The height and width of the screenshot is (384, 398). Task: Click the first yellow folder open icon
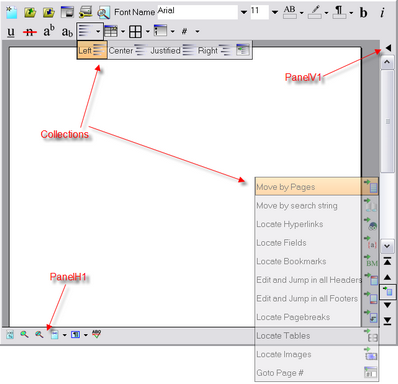coord(30,13)
